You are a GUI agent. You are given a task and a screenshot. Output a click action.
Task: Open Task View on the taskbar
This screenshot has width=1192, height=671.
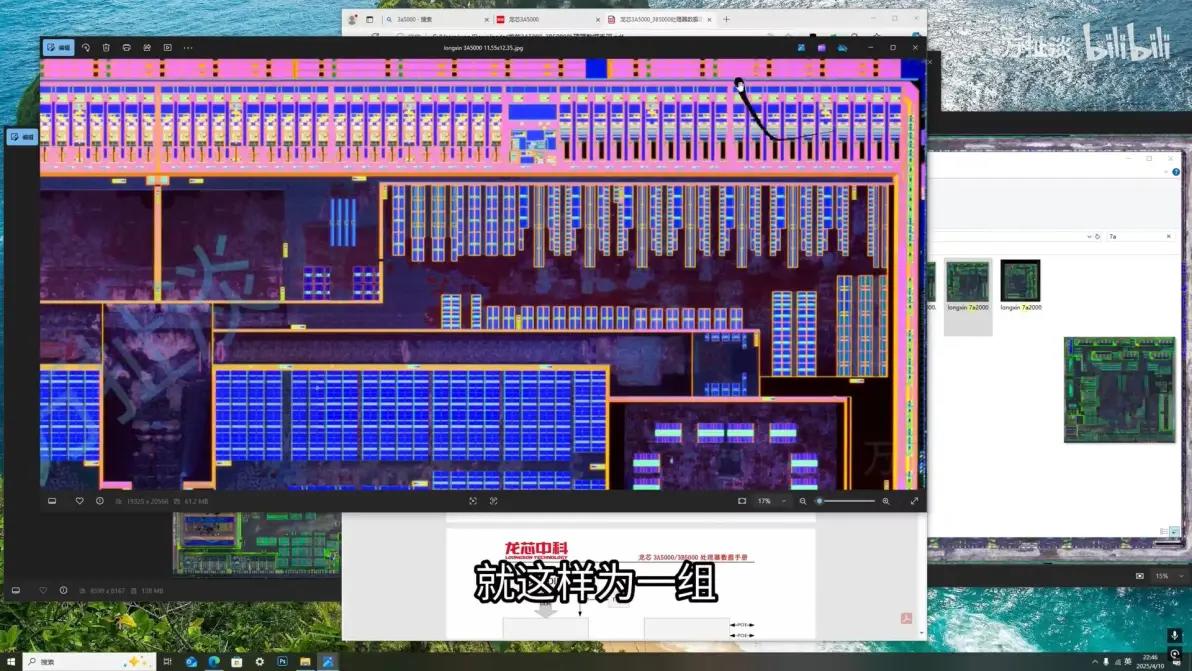(168, 662)
